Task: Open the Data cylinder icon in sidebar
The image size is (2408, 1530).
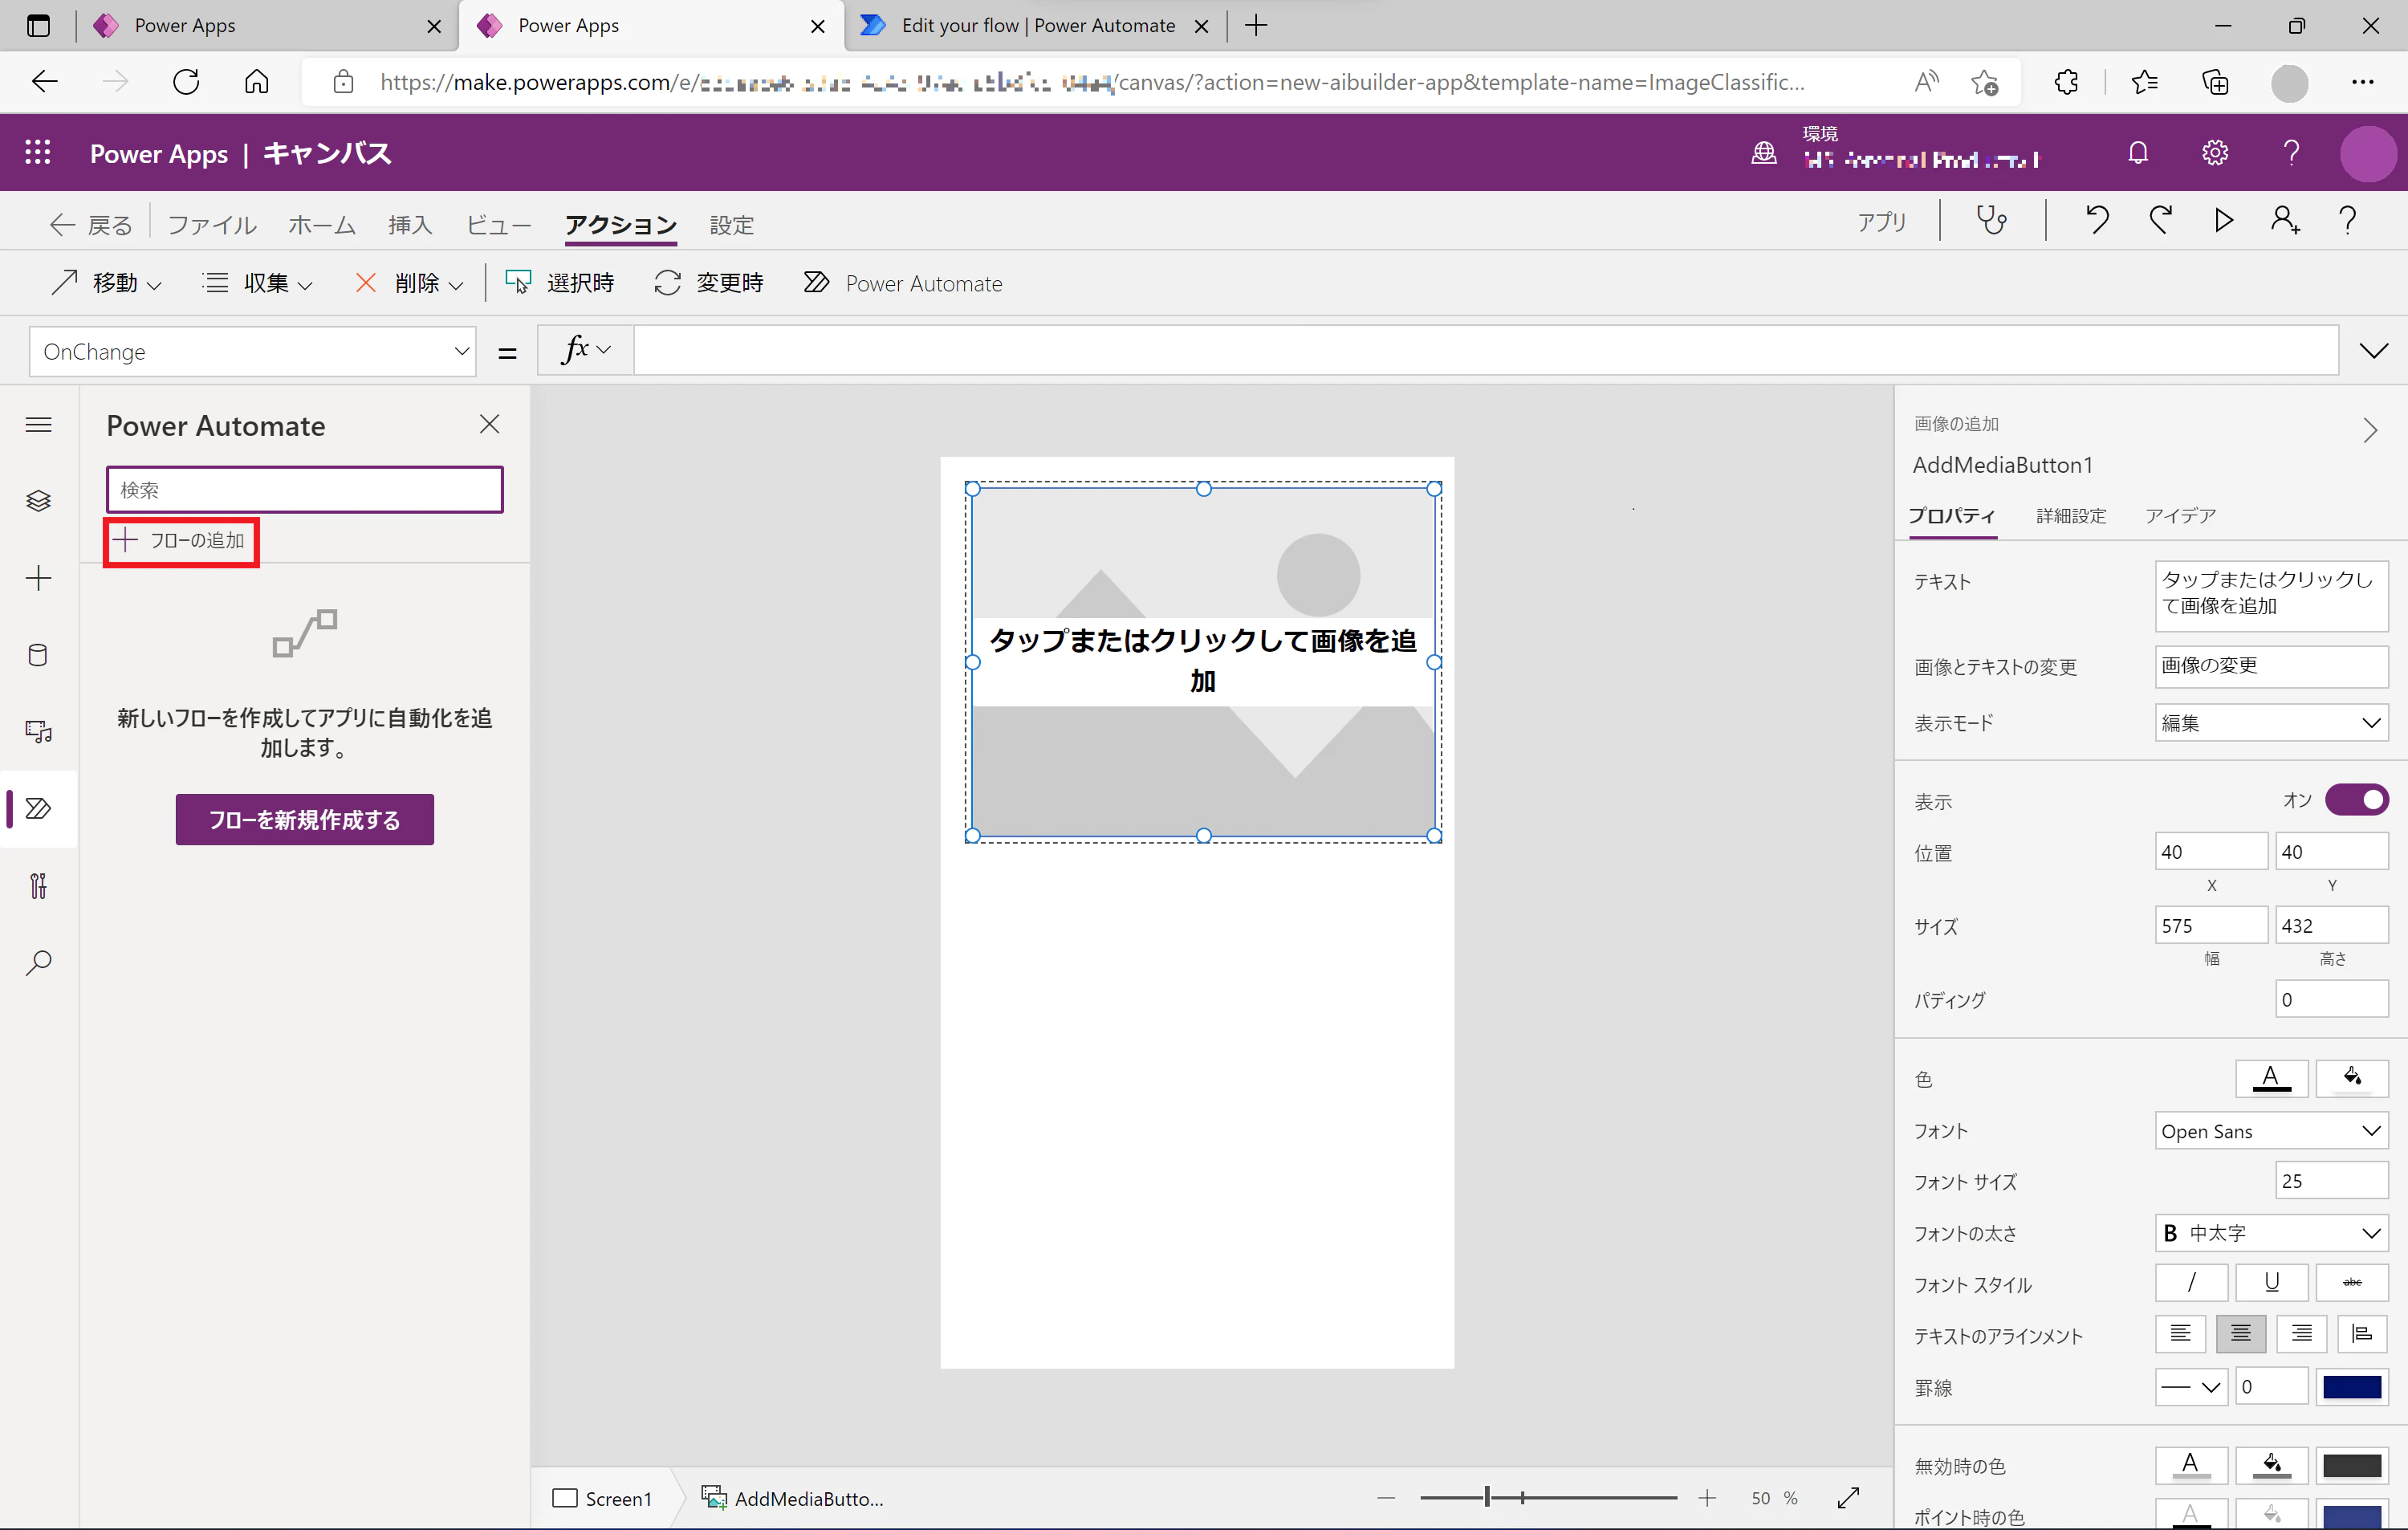Action: (x=38, y=655)
